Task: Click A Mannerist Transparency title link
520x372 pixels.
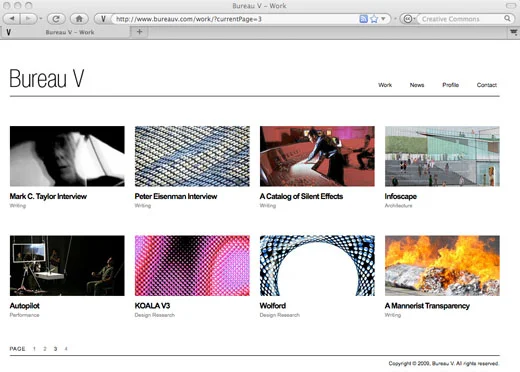Action: (x=427, y=306)
